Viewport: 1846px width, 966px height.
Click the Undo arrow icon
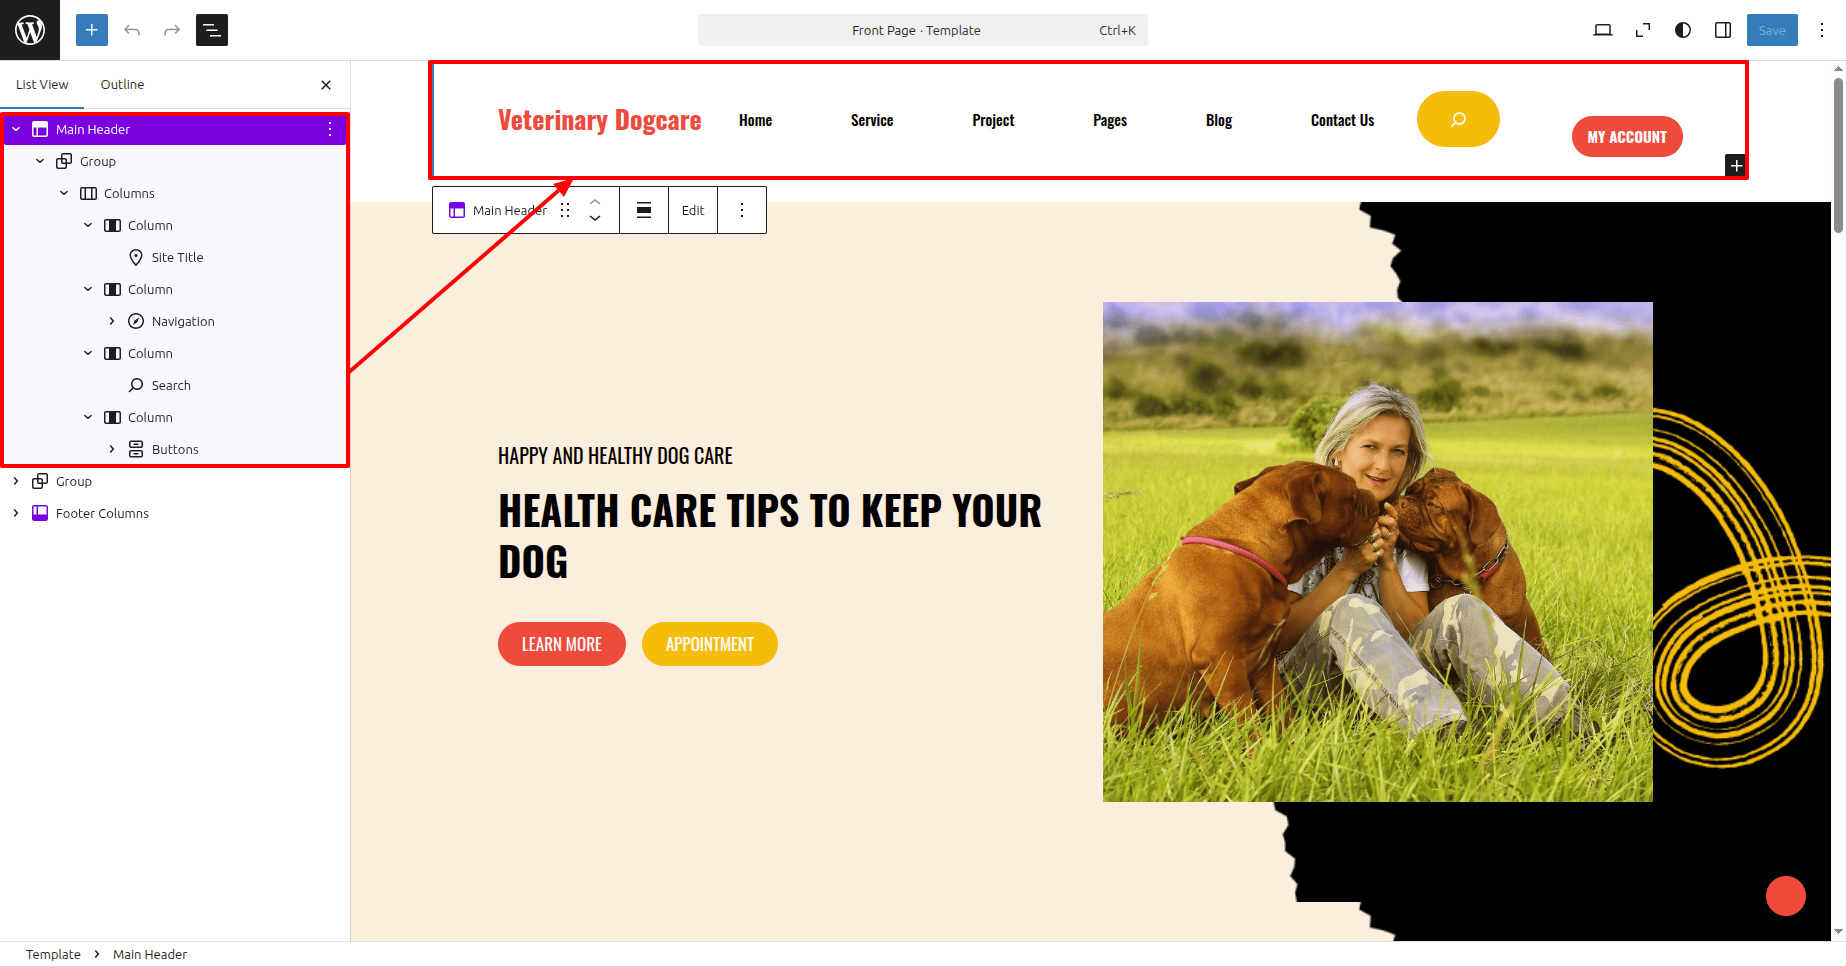coord(132,30)
